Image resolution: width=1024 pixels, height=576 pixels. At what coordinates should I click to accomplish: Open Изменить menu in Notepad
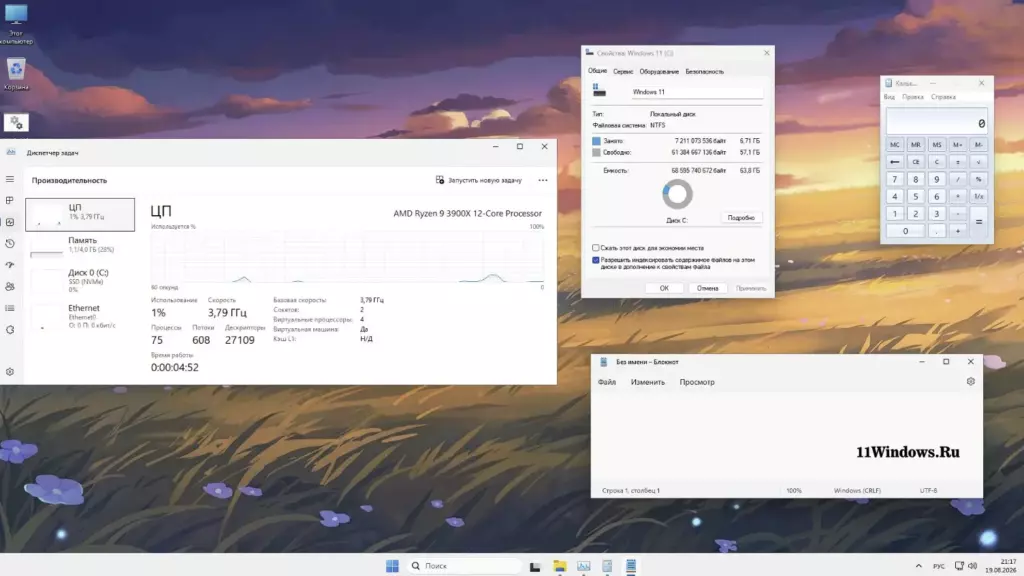click(x=647, y=382)
